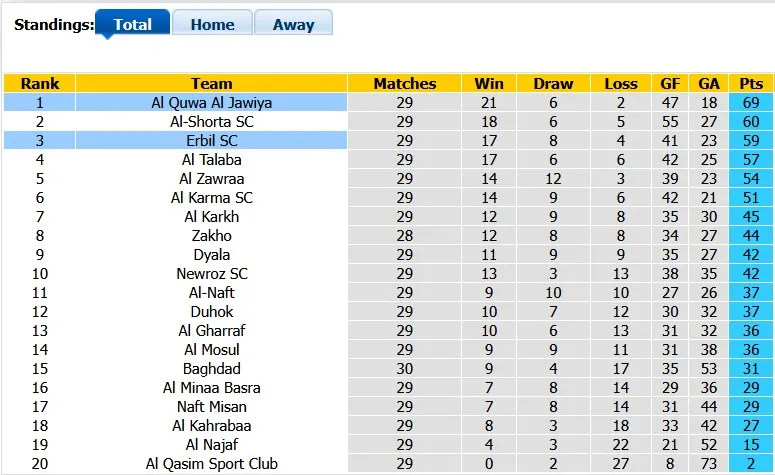
Task: Click the Matches column header
Action: pyautogui.click(x=404, y=84)
